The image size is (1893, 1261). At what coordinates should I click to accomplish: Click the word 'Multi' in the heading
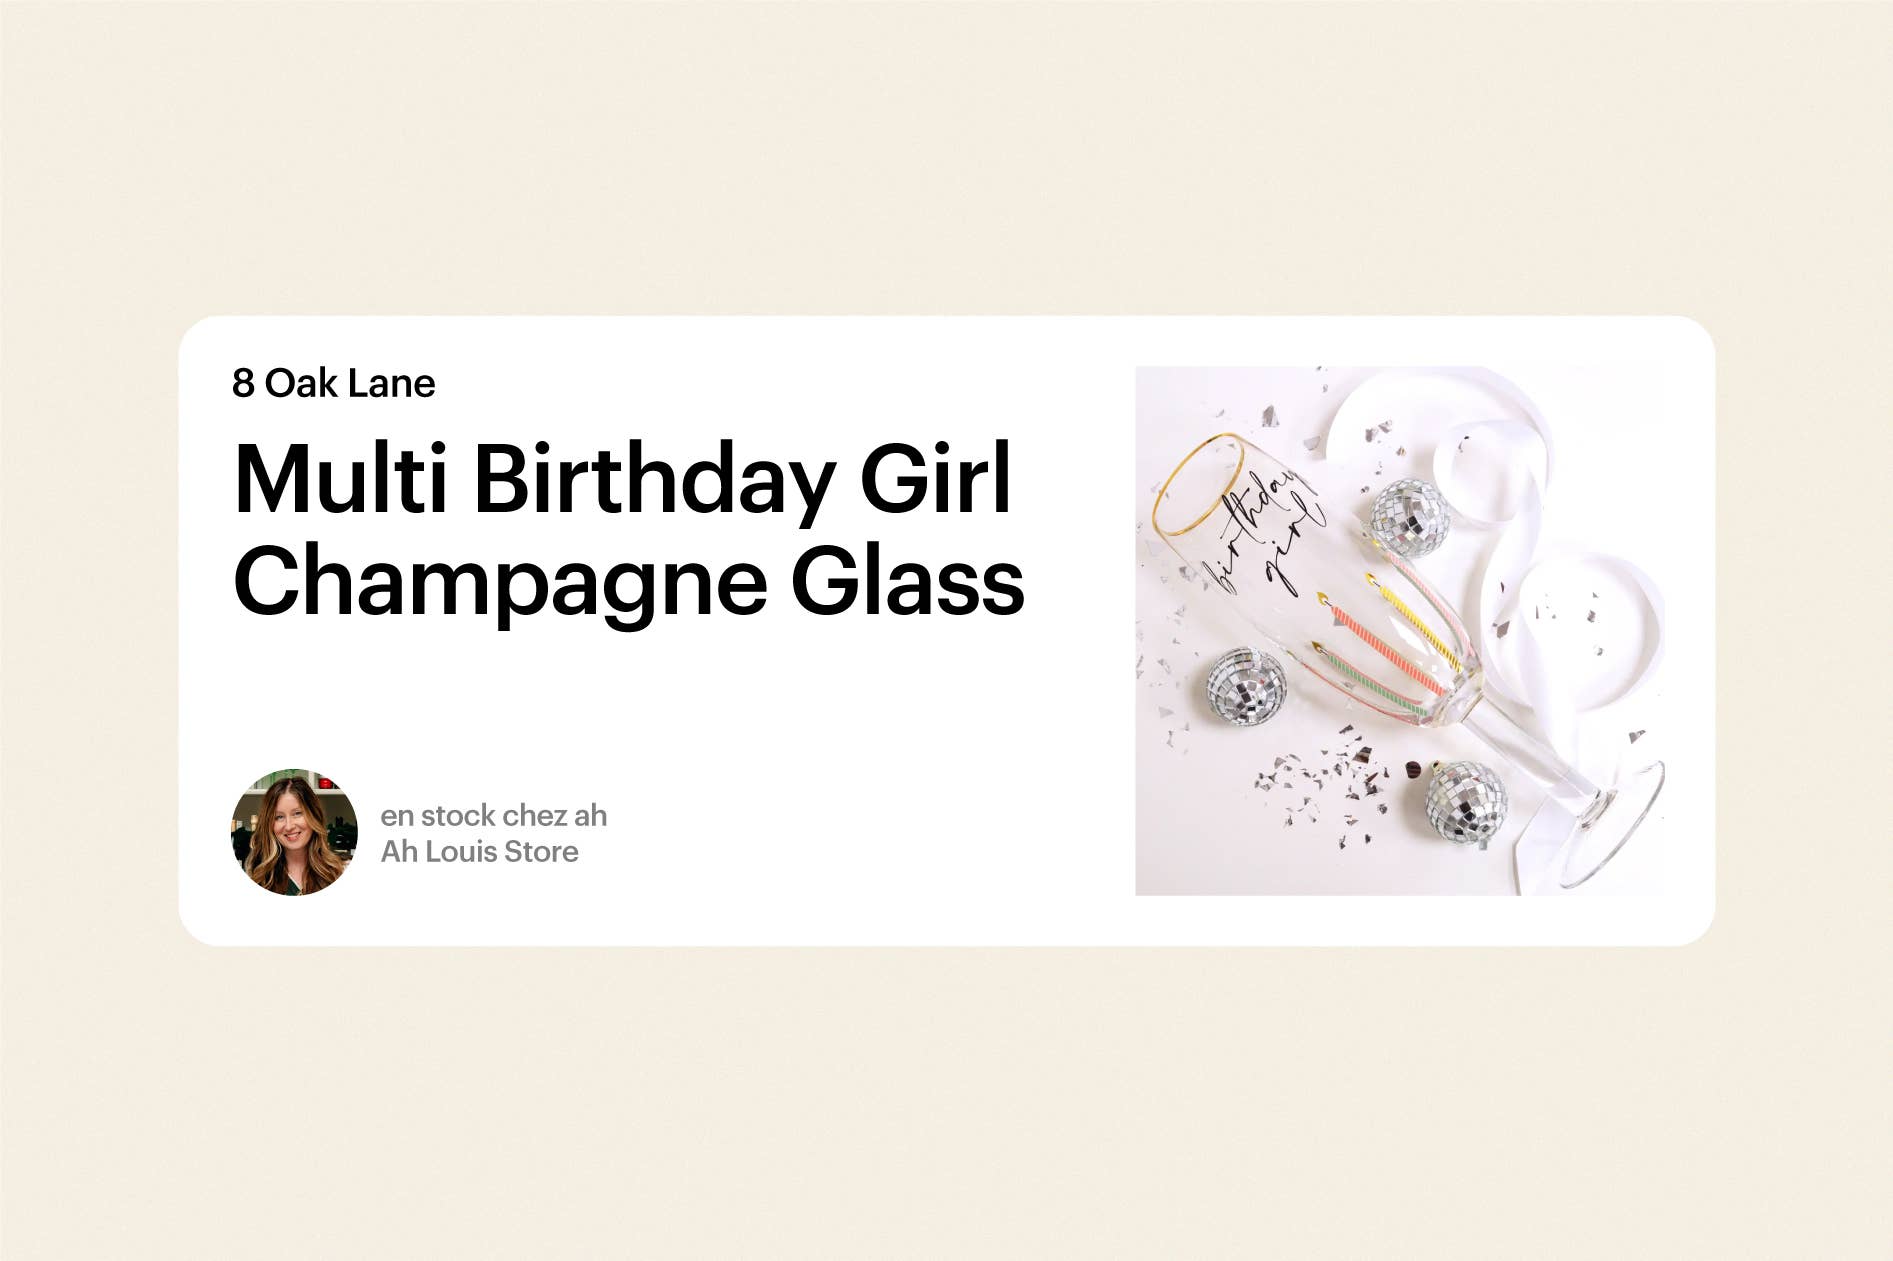coord(340,478)
